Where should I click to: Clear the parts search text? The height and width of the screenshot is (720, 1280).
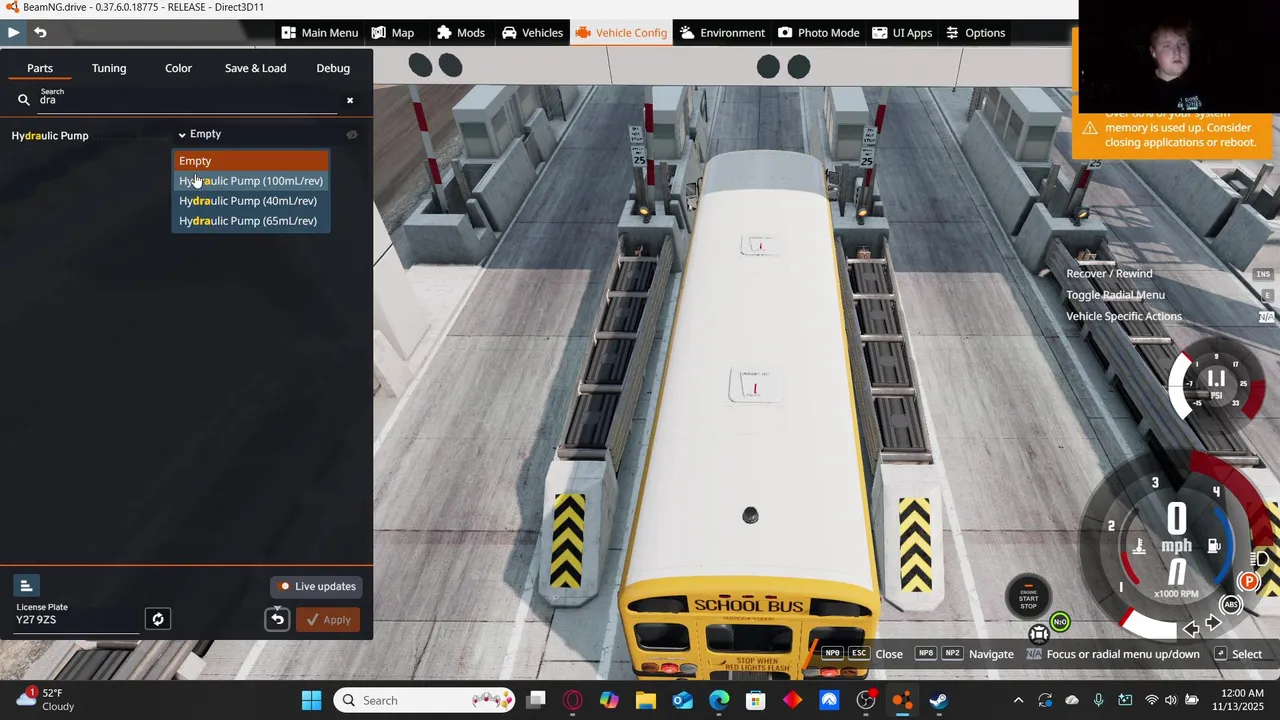point(350,100)
